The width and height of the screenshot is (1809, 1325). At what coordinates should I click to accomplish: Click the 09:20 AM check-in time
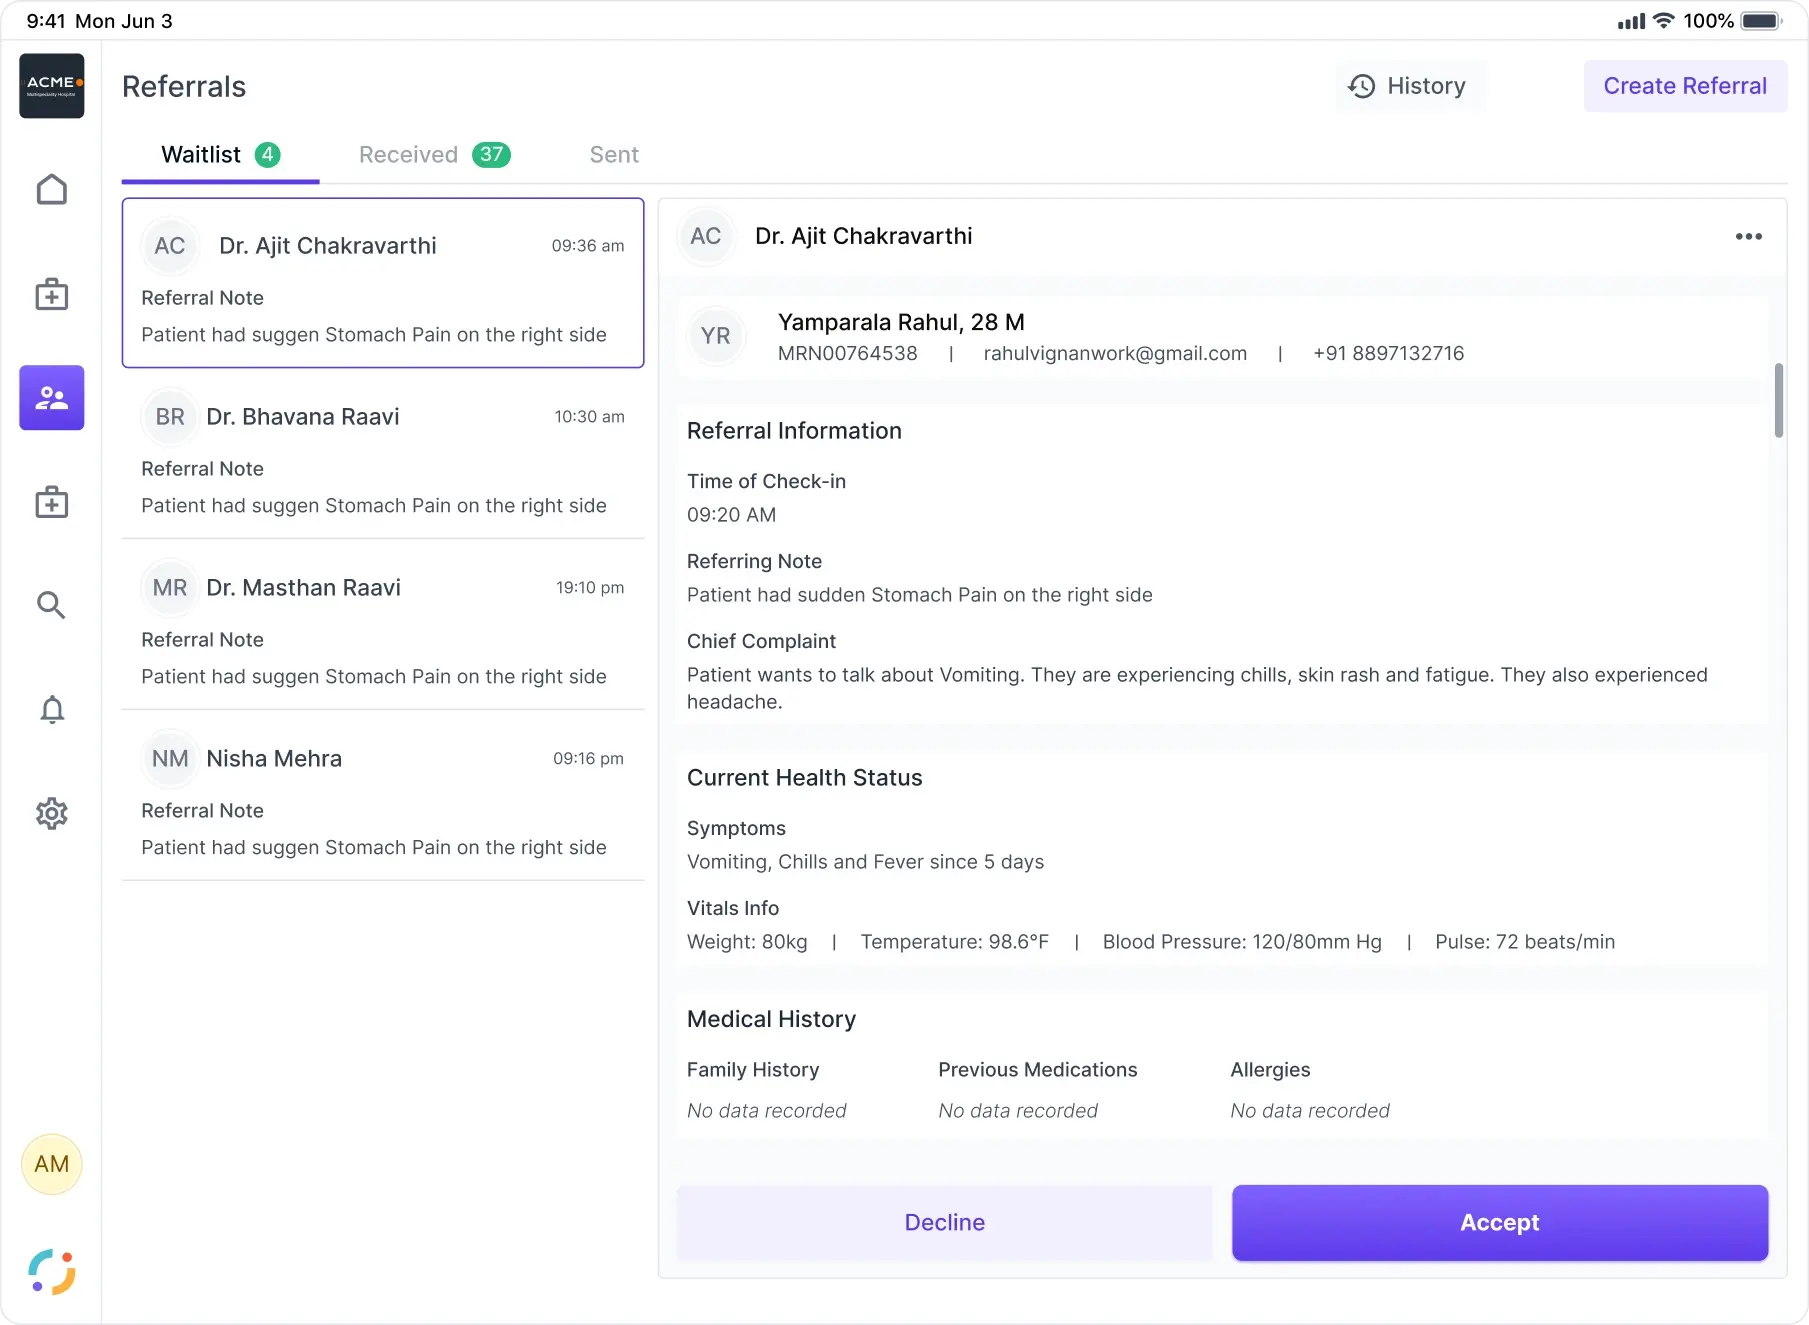[731, 515]
